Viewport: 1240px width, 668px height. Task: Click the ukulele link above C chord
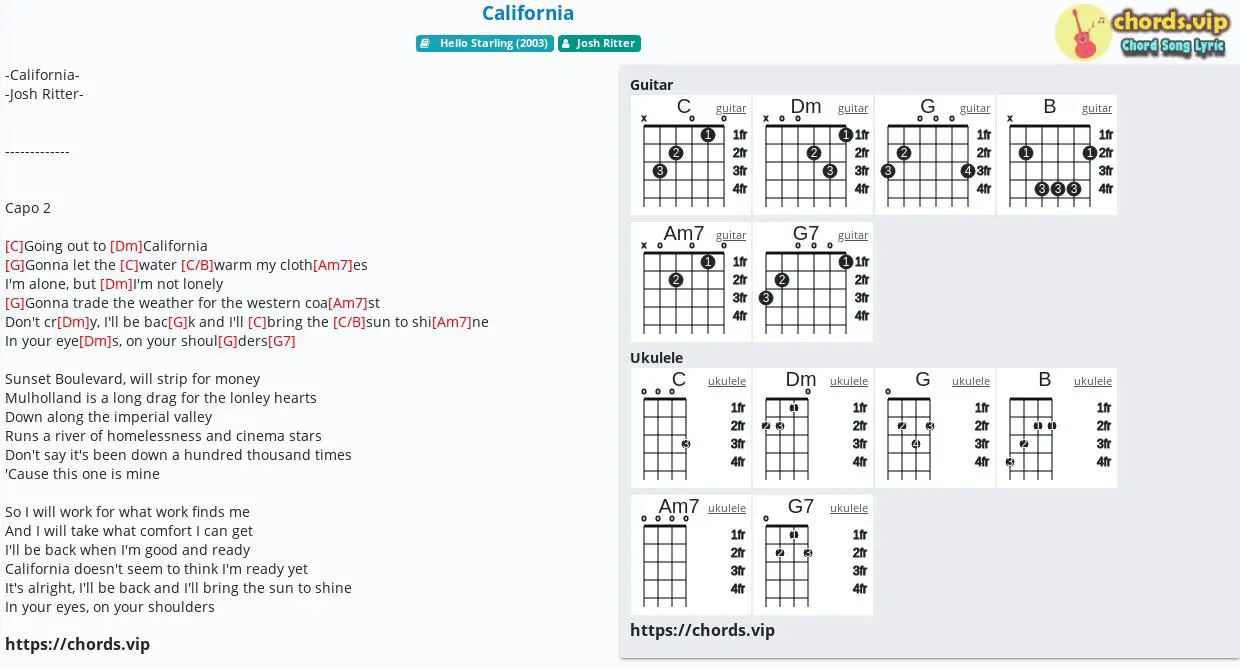[727, 381]
